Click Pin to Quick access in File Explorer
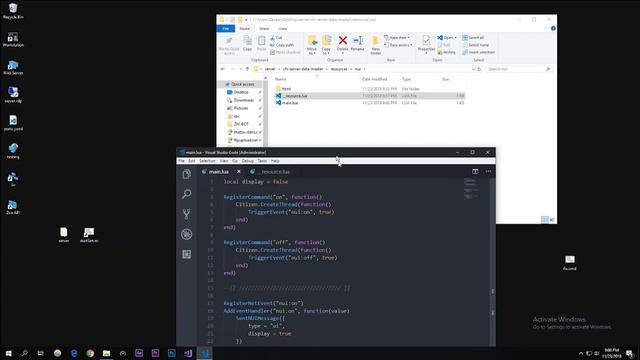The width and height of the screenshot is (640, 360). click(229, 45)
